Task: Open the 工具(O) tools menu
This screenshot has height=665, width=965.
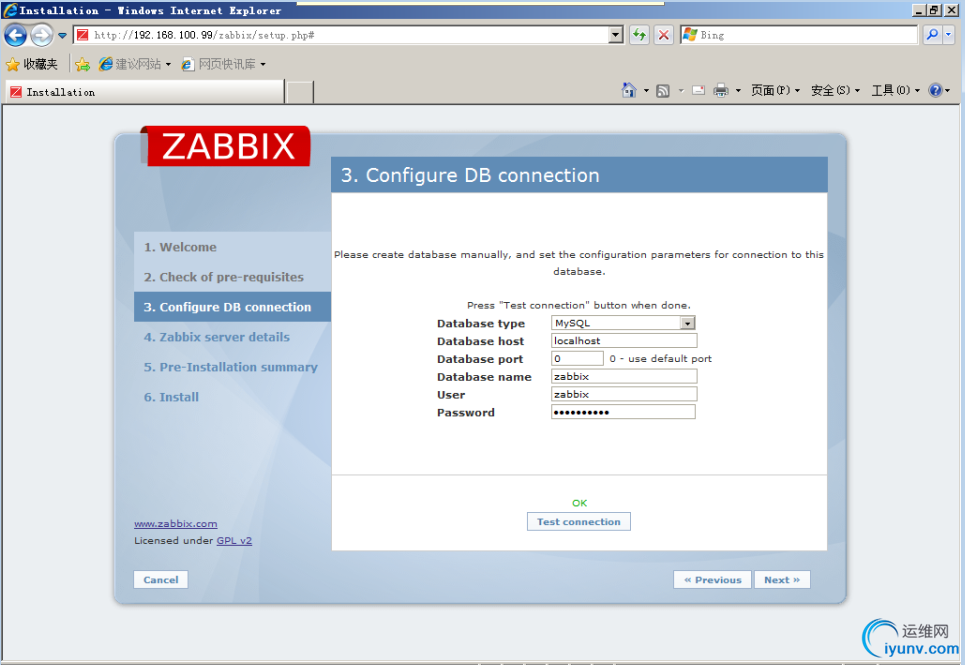Action: (x=895, y=90)
